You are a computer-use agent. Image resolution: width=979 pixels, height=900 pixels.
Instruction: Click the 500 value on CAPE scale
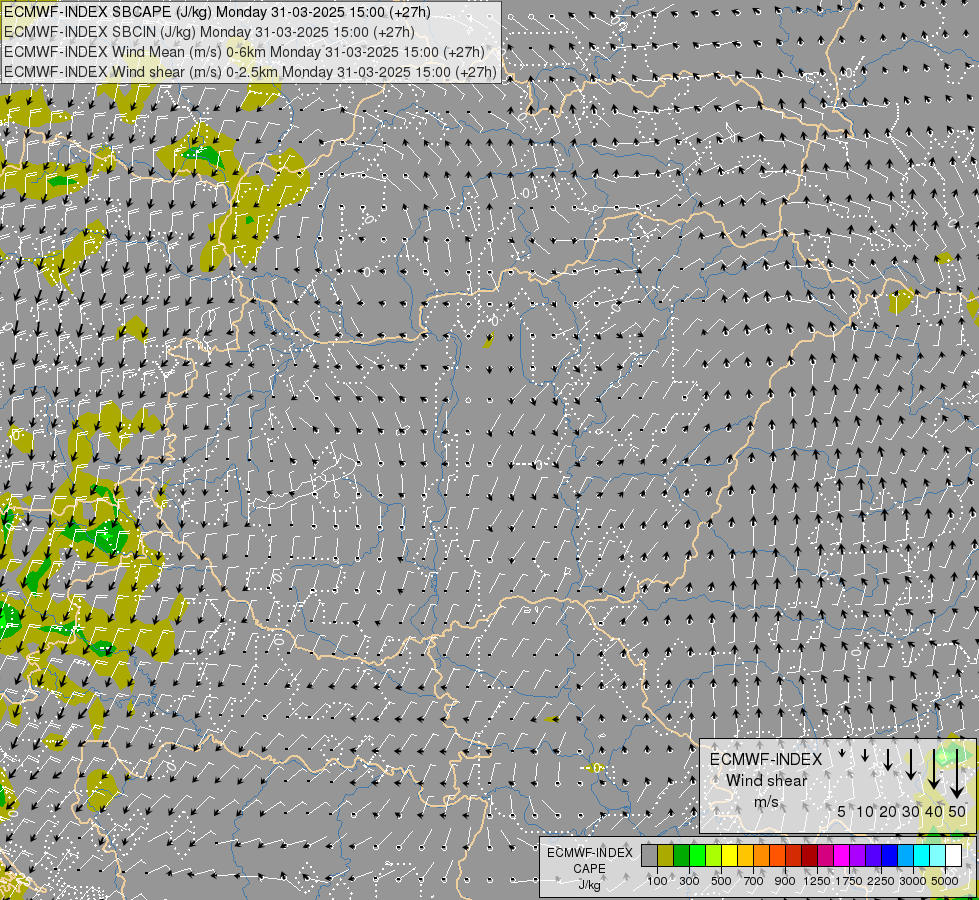(721, 881)
